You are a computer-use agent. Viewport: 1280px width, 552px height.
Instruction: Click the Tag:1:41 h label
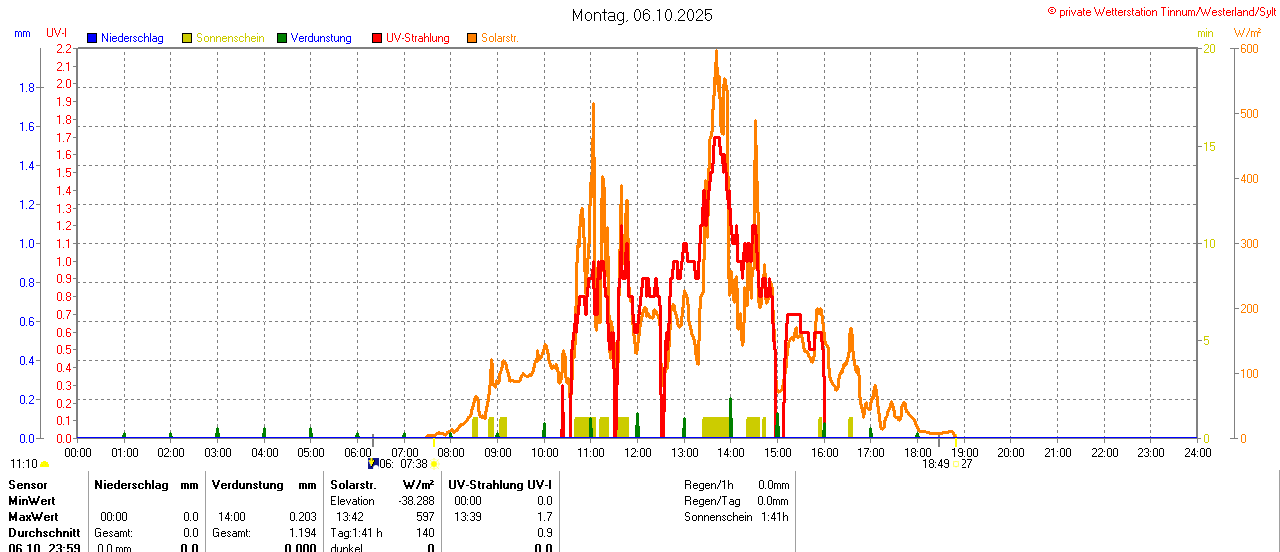tap(356, 533)
